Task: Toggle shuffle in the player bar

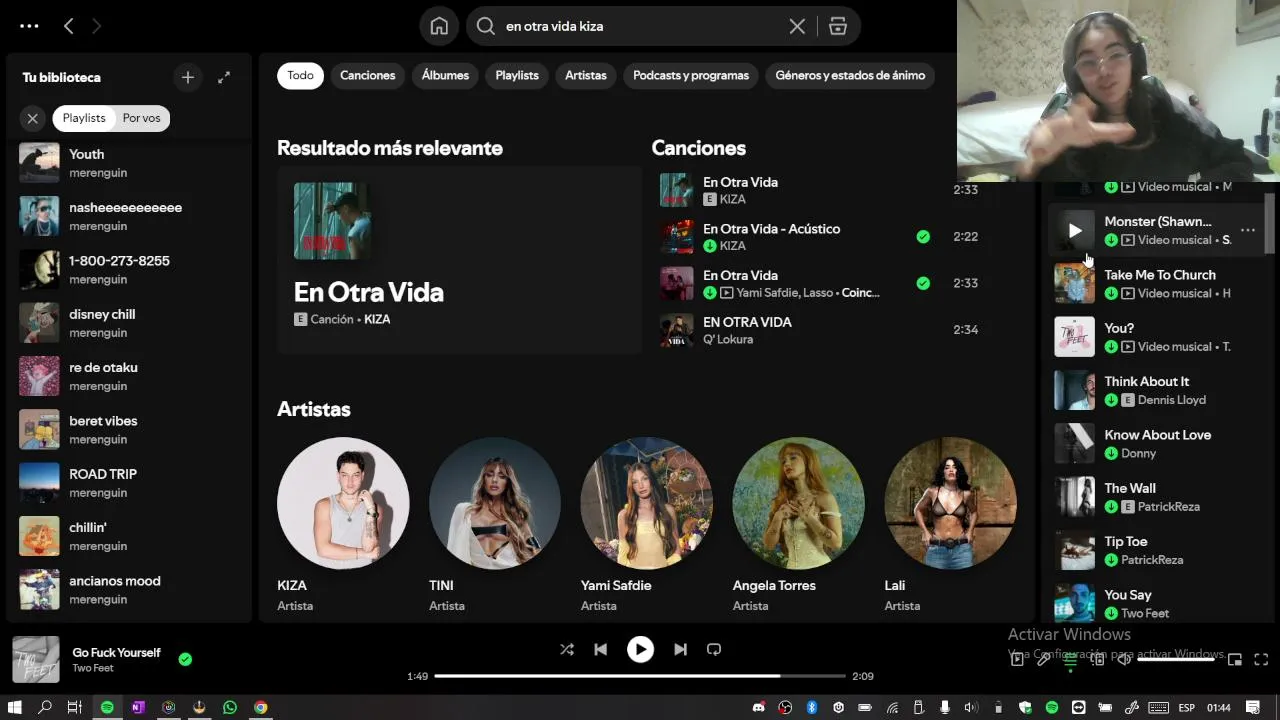Action: [567, 649]
